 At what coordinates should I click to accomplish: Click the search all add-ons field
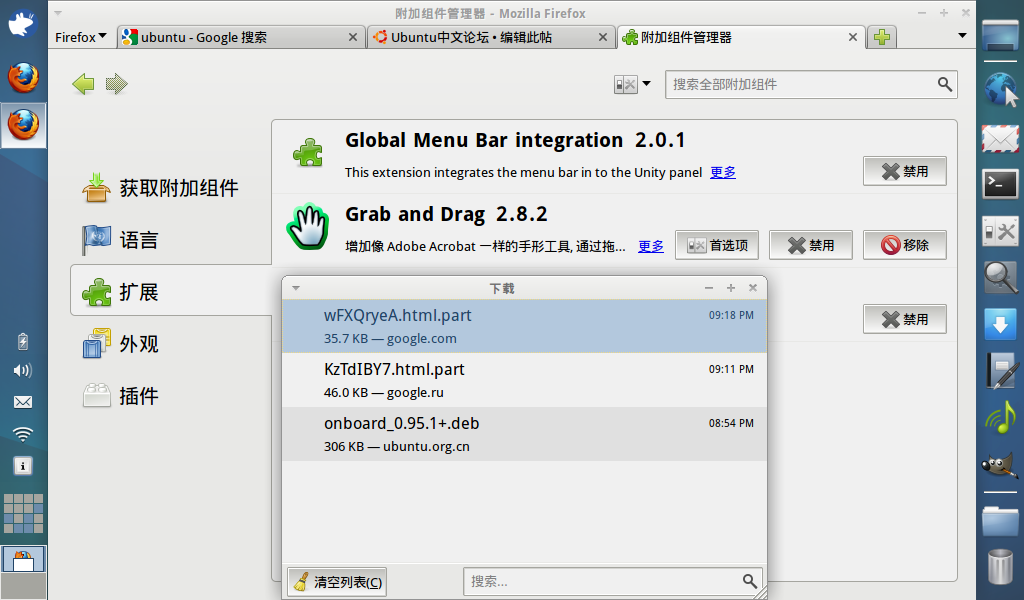click(x=811, y=84)
